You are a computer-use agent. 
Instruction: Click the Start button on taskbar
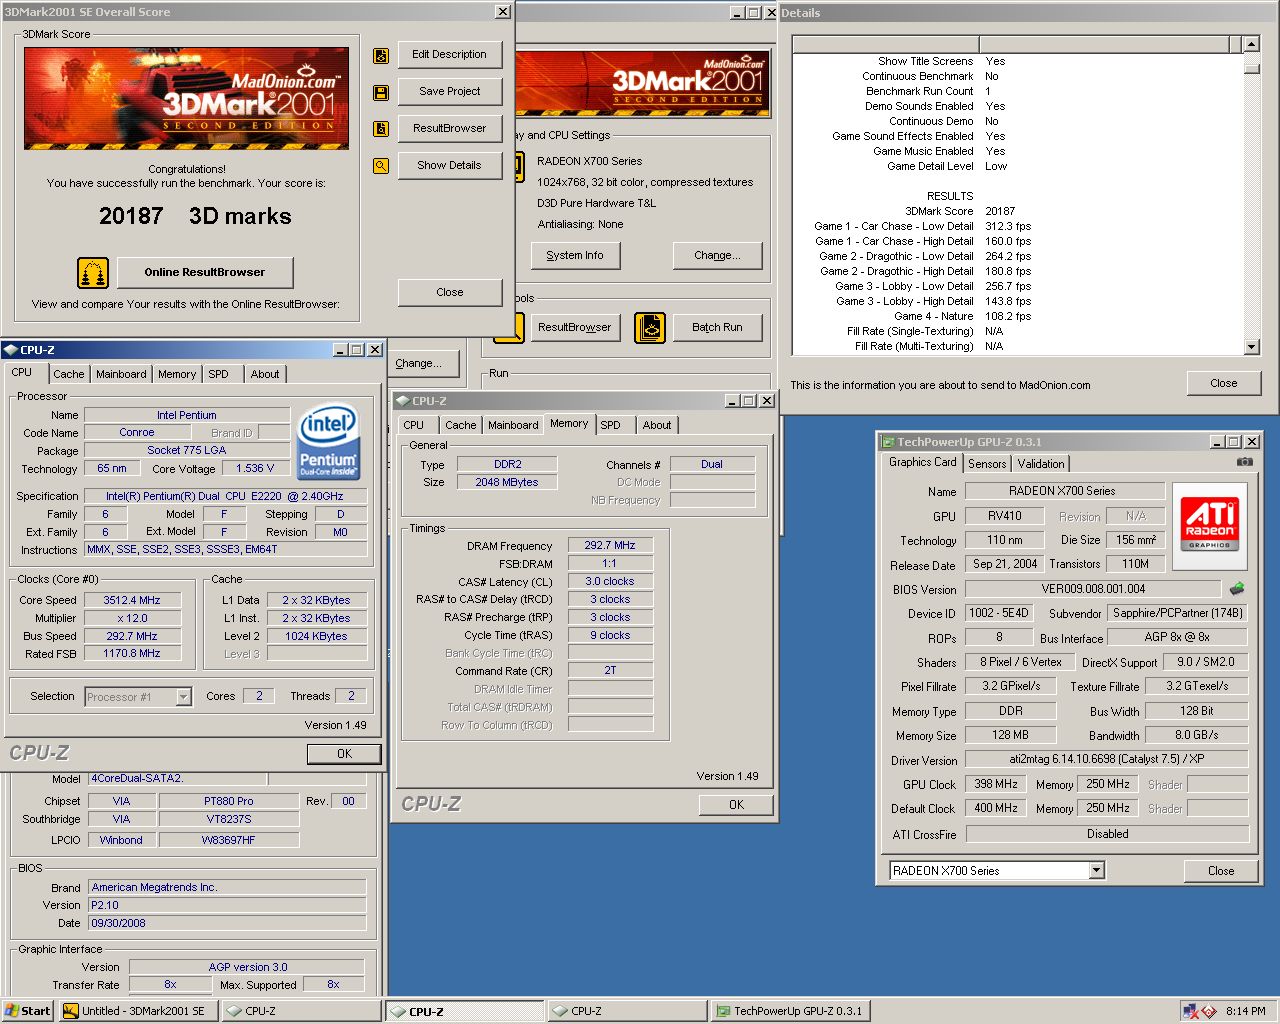[28, 1011]
